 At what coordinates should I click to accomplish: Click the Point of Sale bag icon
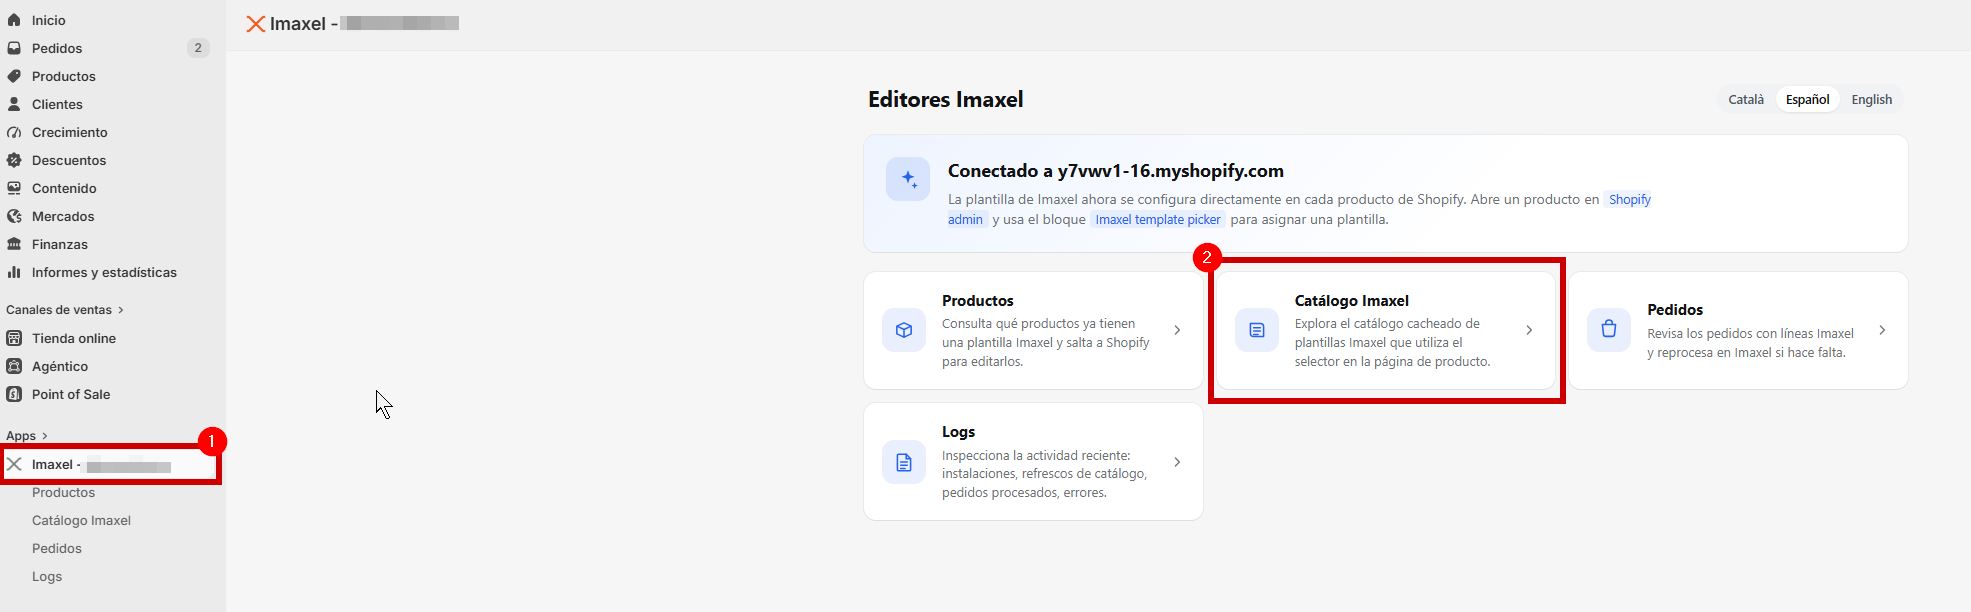[14, 394]
